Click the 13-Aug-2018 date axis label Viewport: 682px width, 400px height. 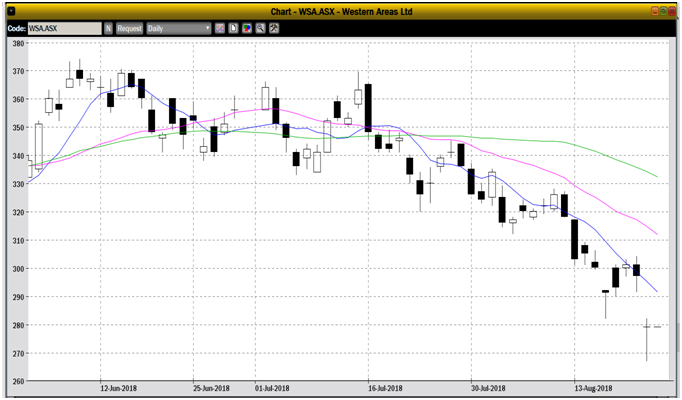click(593, 388)
